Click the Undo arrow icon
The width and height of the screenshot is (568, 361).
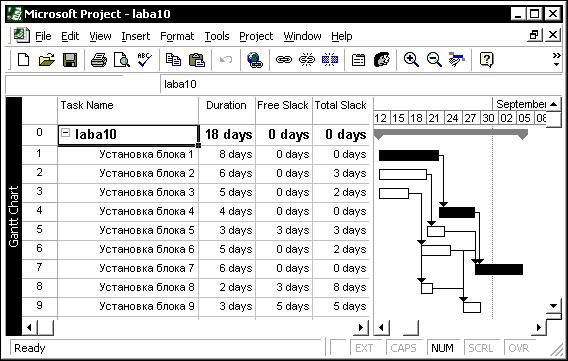point(226,59)
